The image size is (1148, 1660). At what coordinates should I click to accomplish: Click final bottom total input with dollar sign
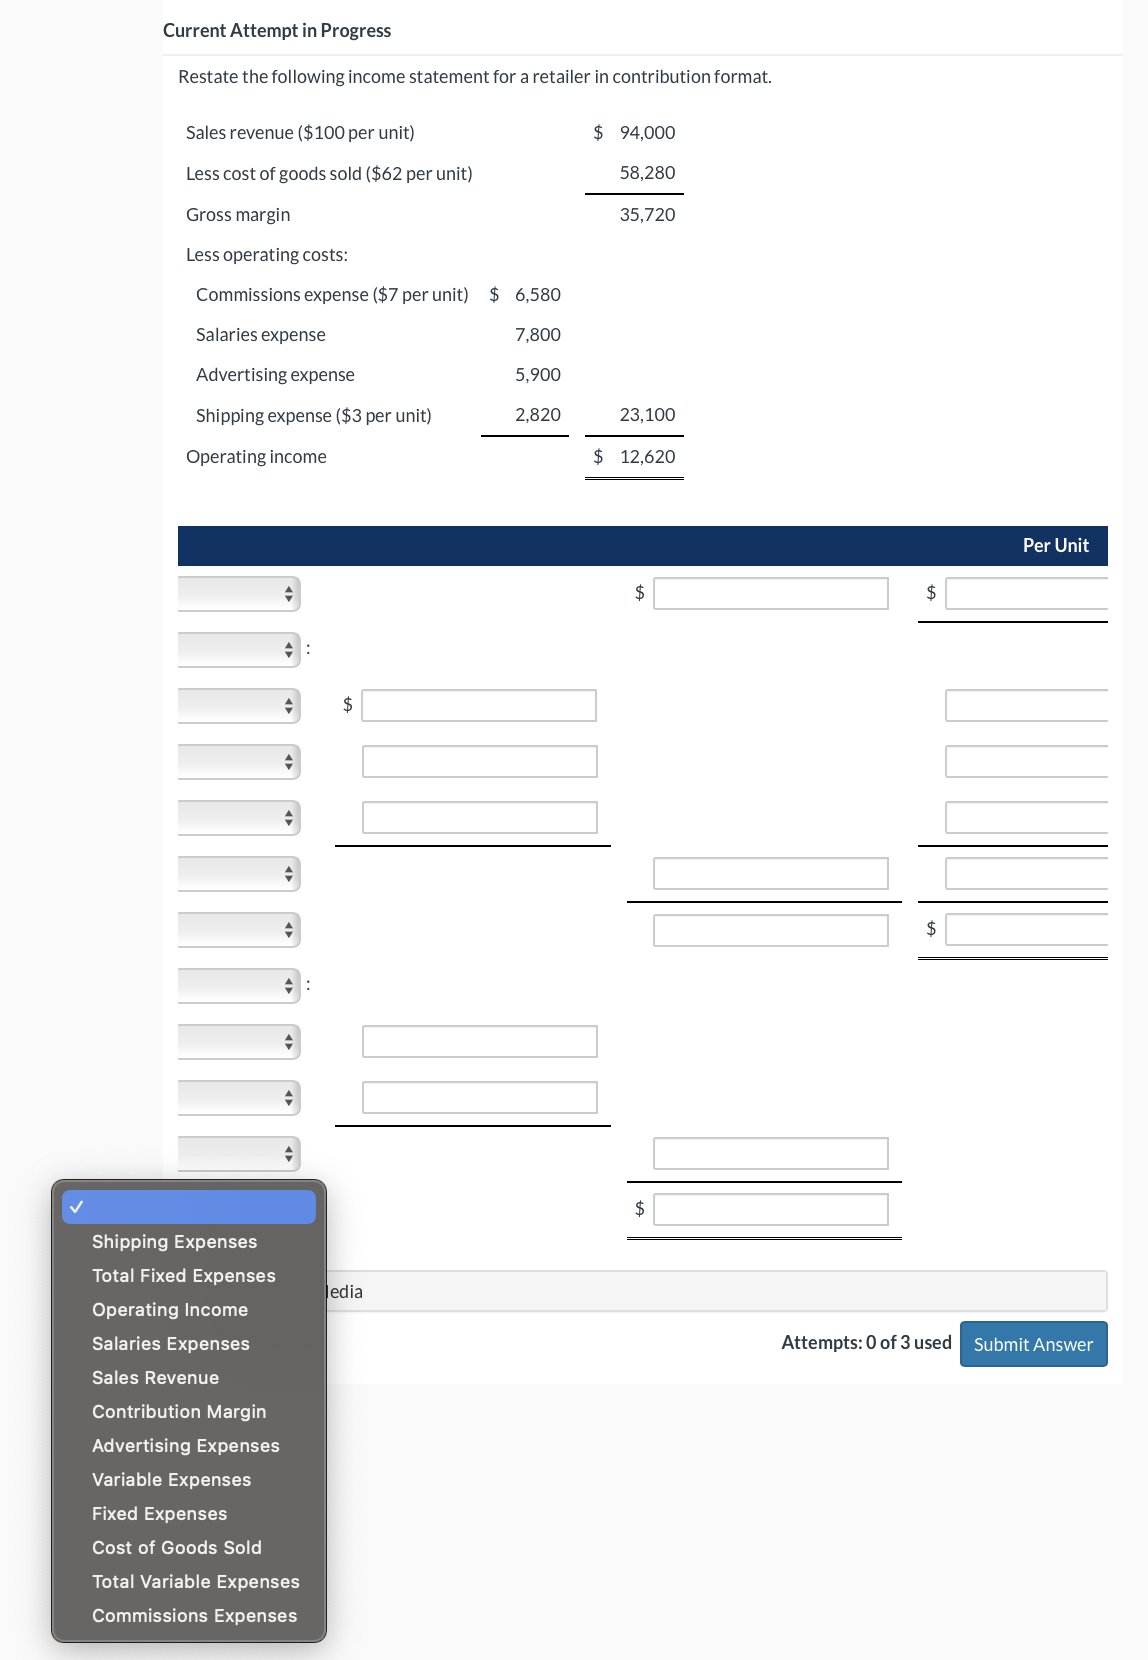click(771, 1209)
